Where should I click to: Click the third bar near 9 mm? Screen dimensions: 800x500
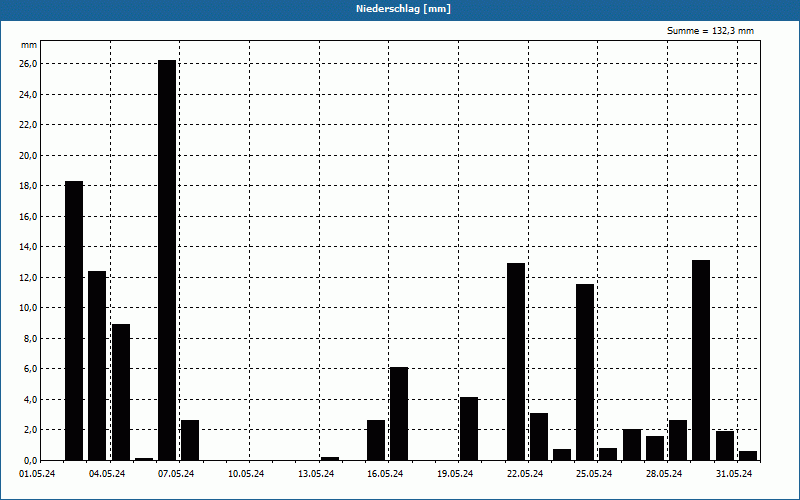(121, 392)
